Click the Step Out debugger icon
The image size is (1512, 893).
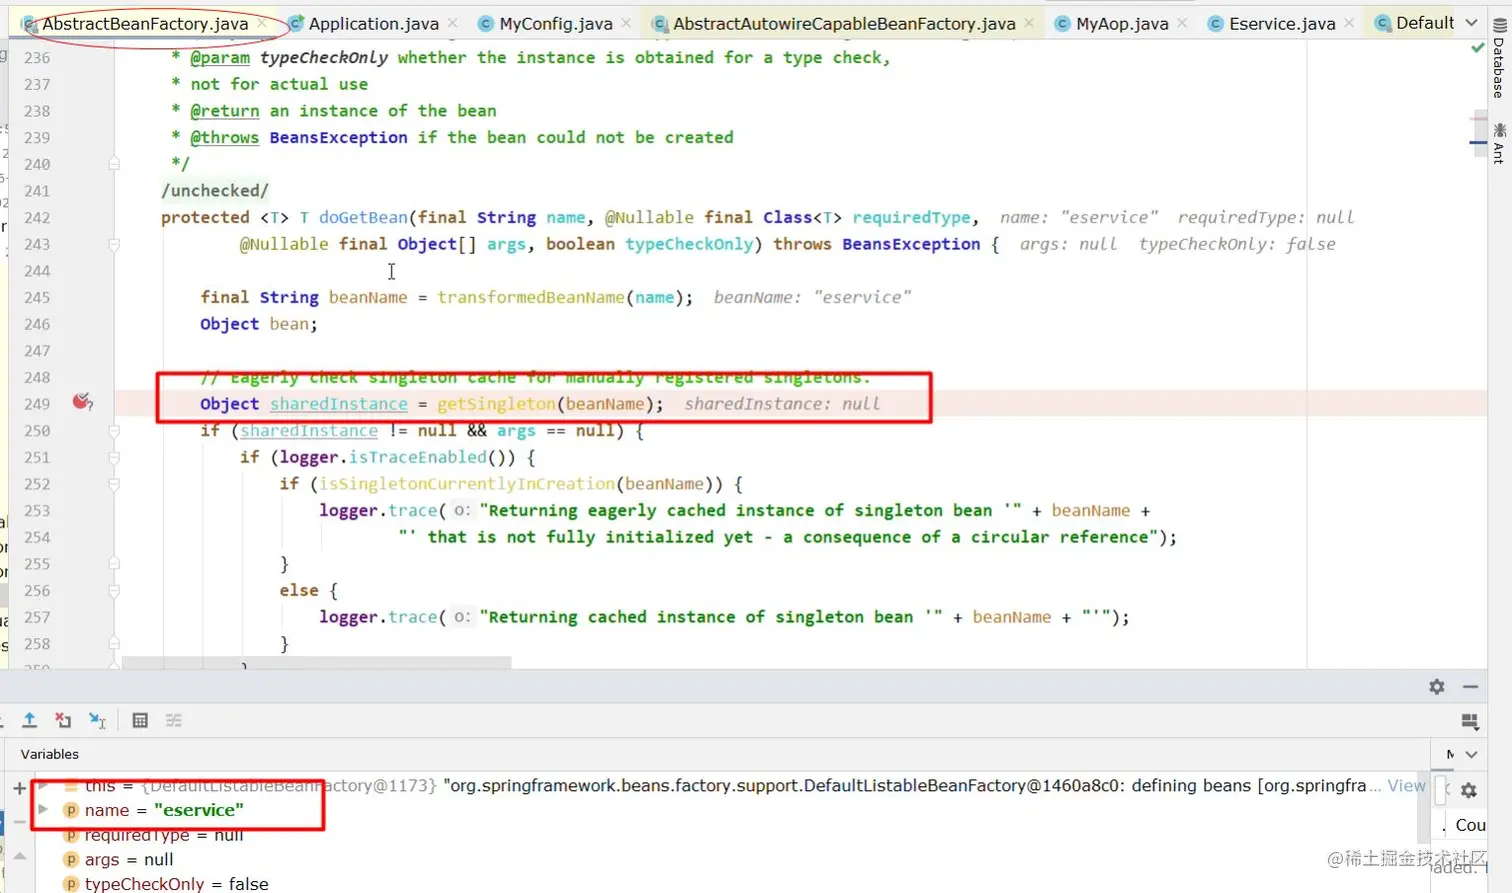point(30,720)
